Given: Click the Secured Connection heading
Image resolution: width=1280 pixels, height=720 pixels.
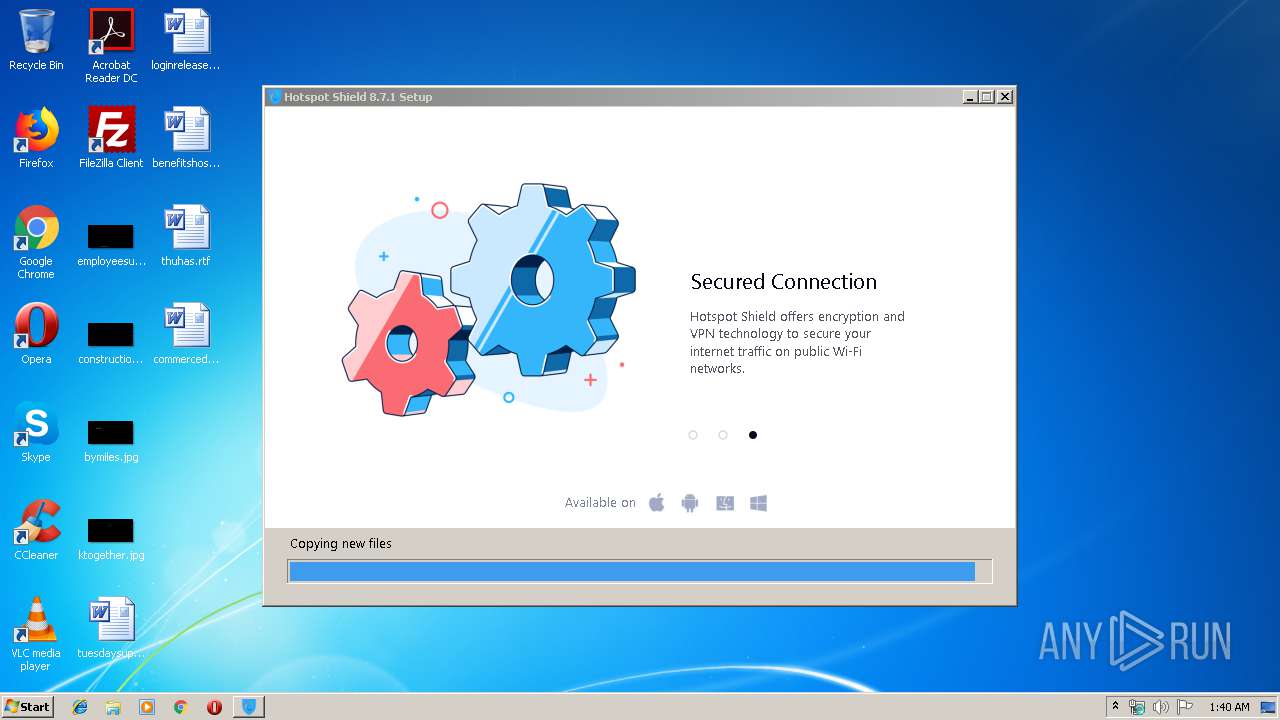Looking at the screenshot, I should point(784,282).
